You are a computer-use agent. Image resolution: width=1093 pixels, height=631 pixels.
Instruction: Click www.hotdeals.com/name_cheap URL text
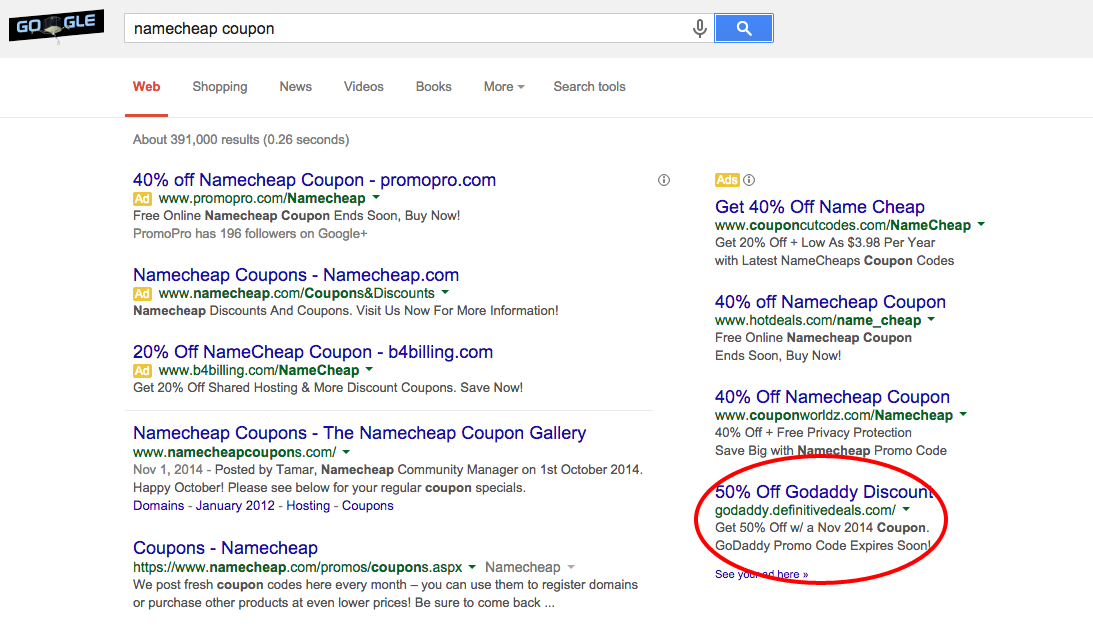818,320
